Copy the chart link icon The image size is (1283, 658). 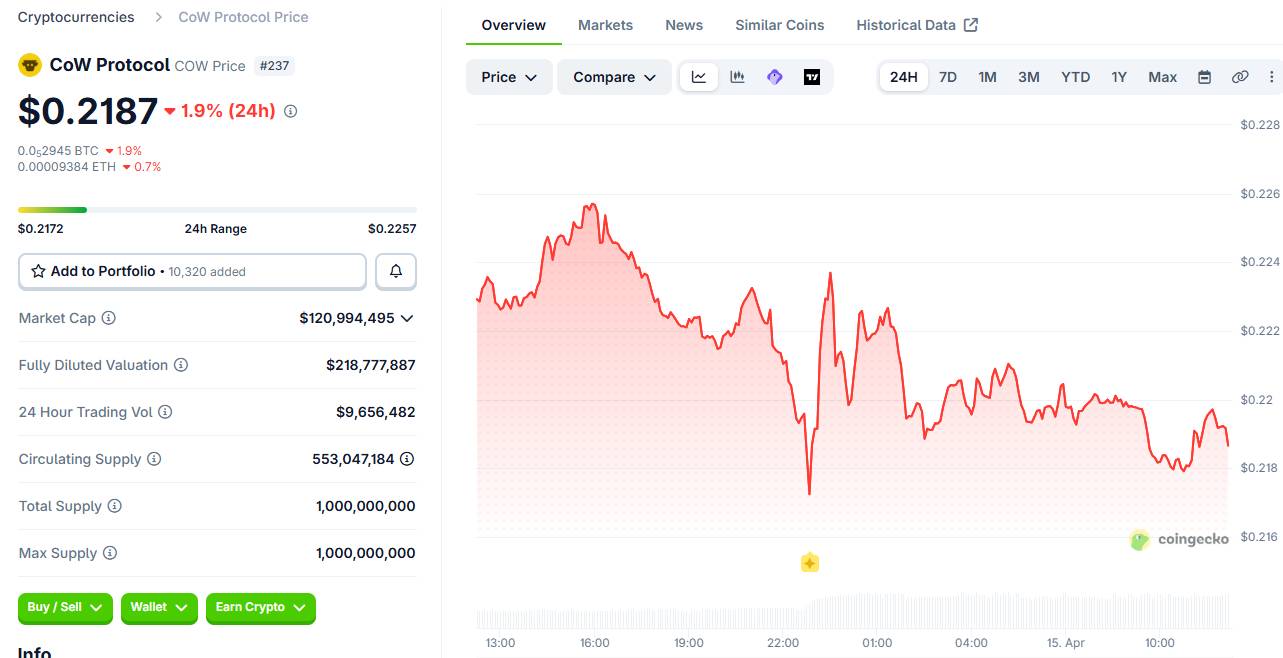(x=1240, y=77)
